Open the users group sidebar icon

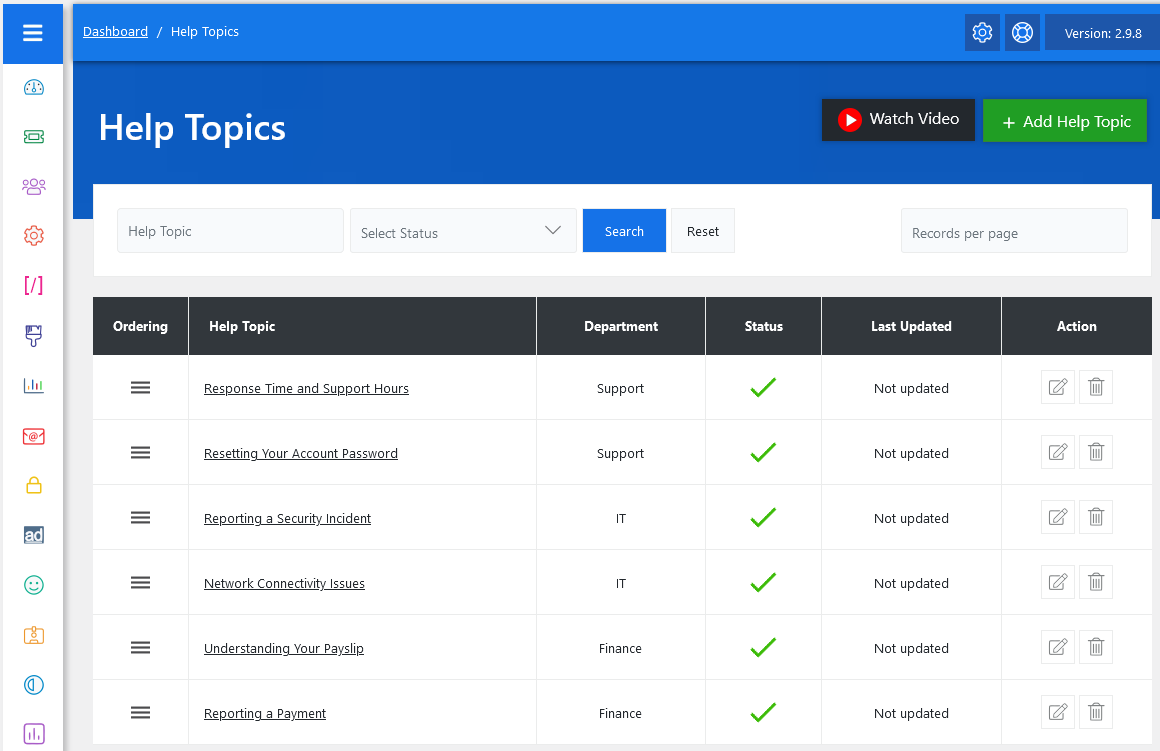[34, 186]
